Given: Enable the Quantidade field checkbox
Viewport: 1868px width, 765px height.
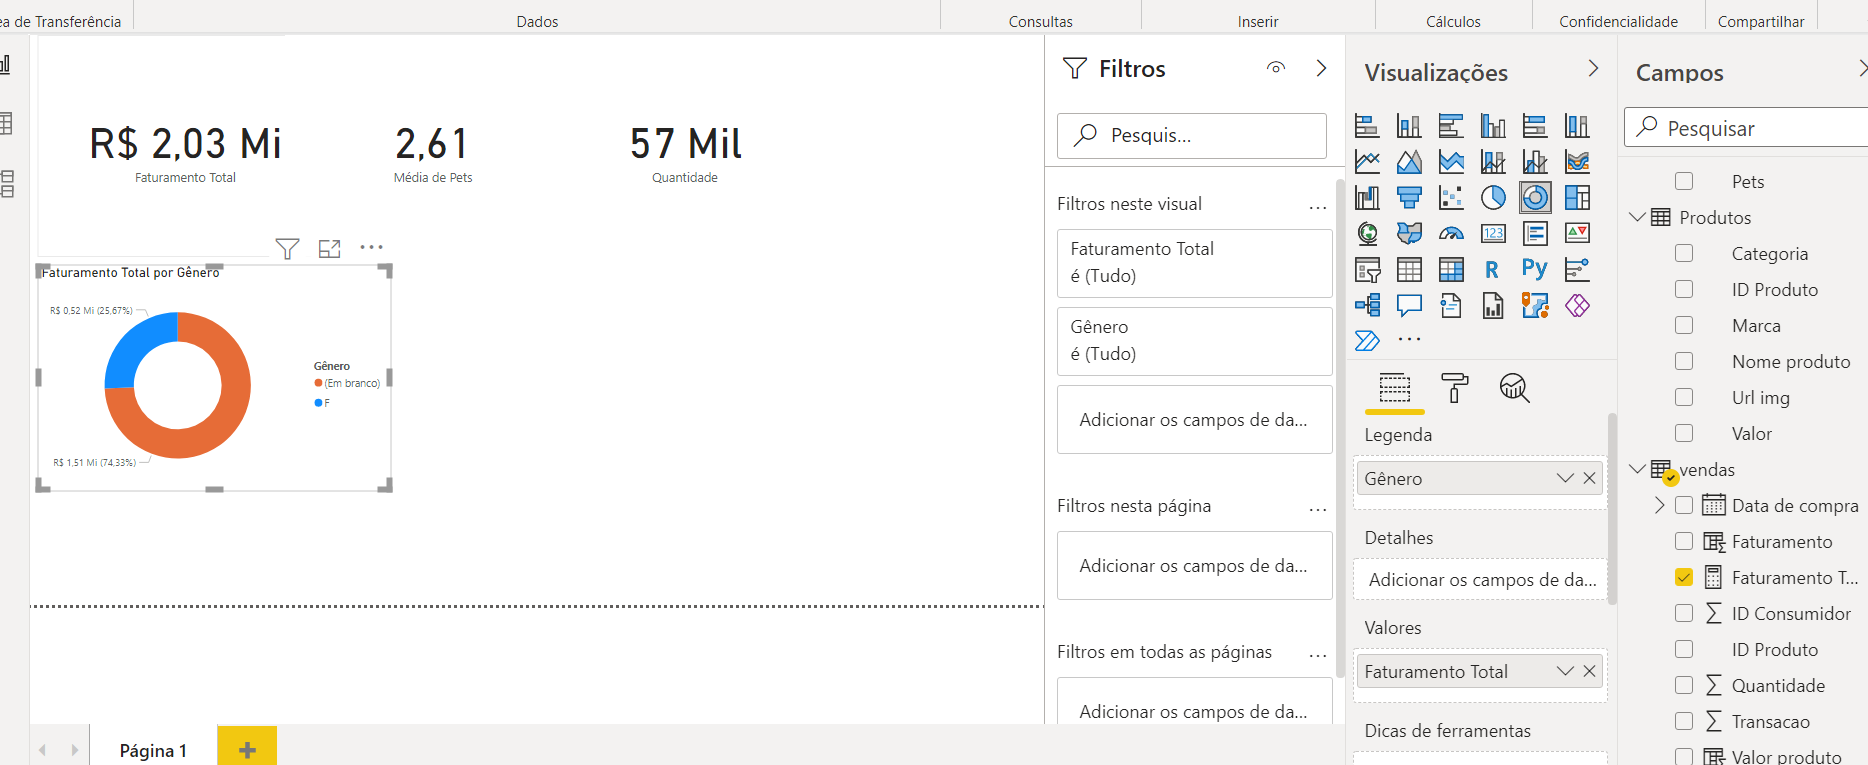Looking at the screenshot, I should (x=1684, y=685).
